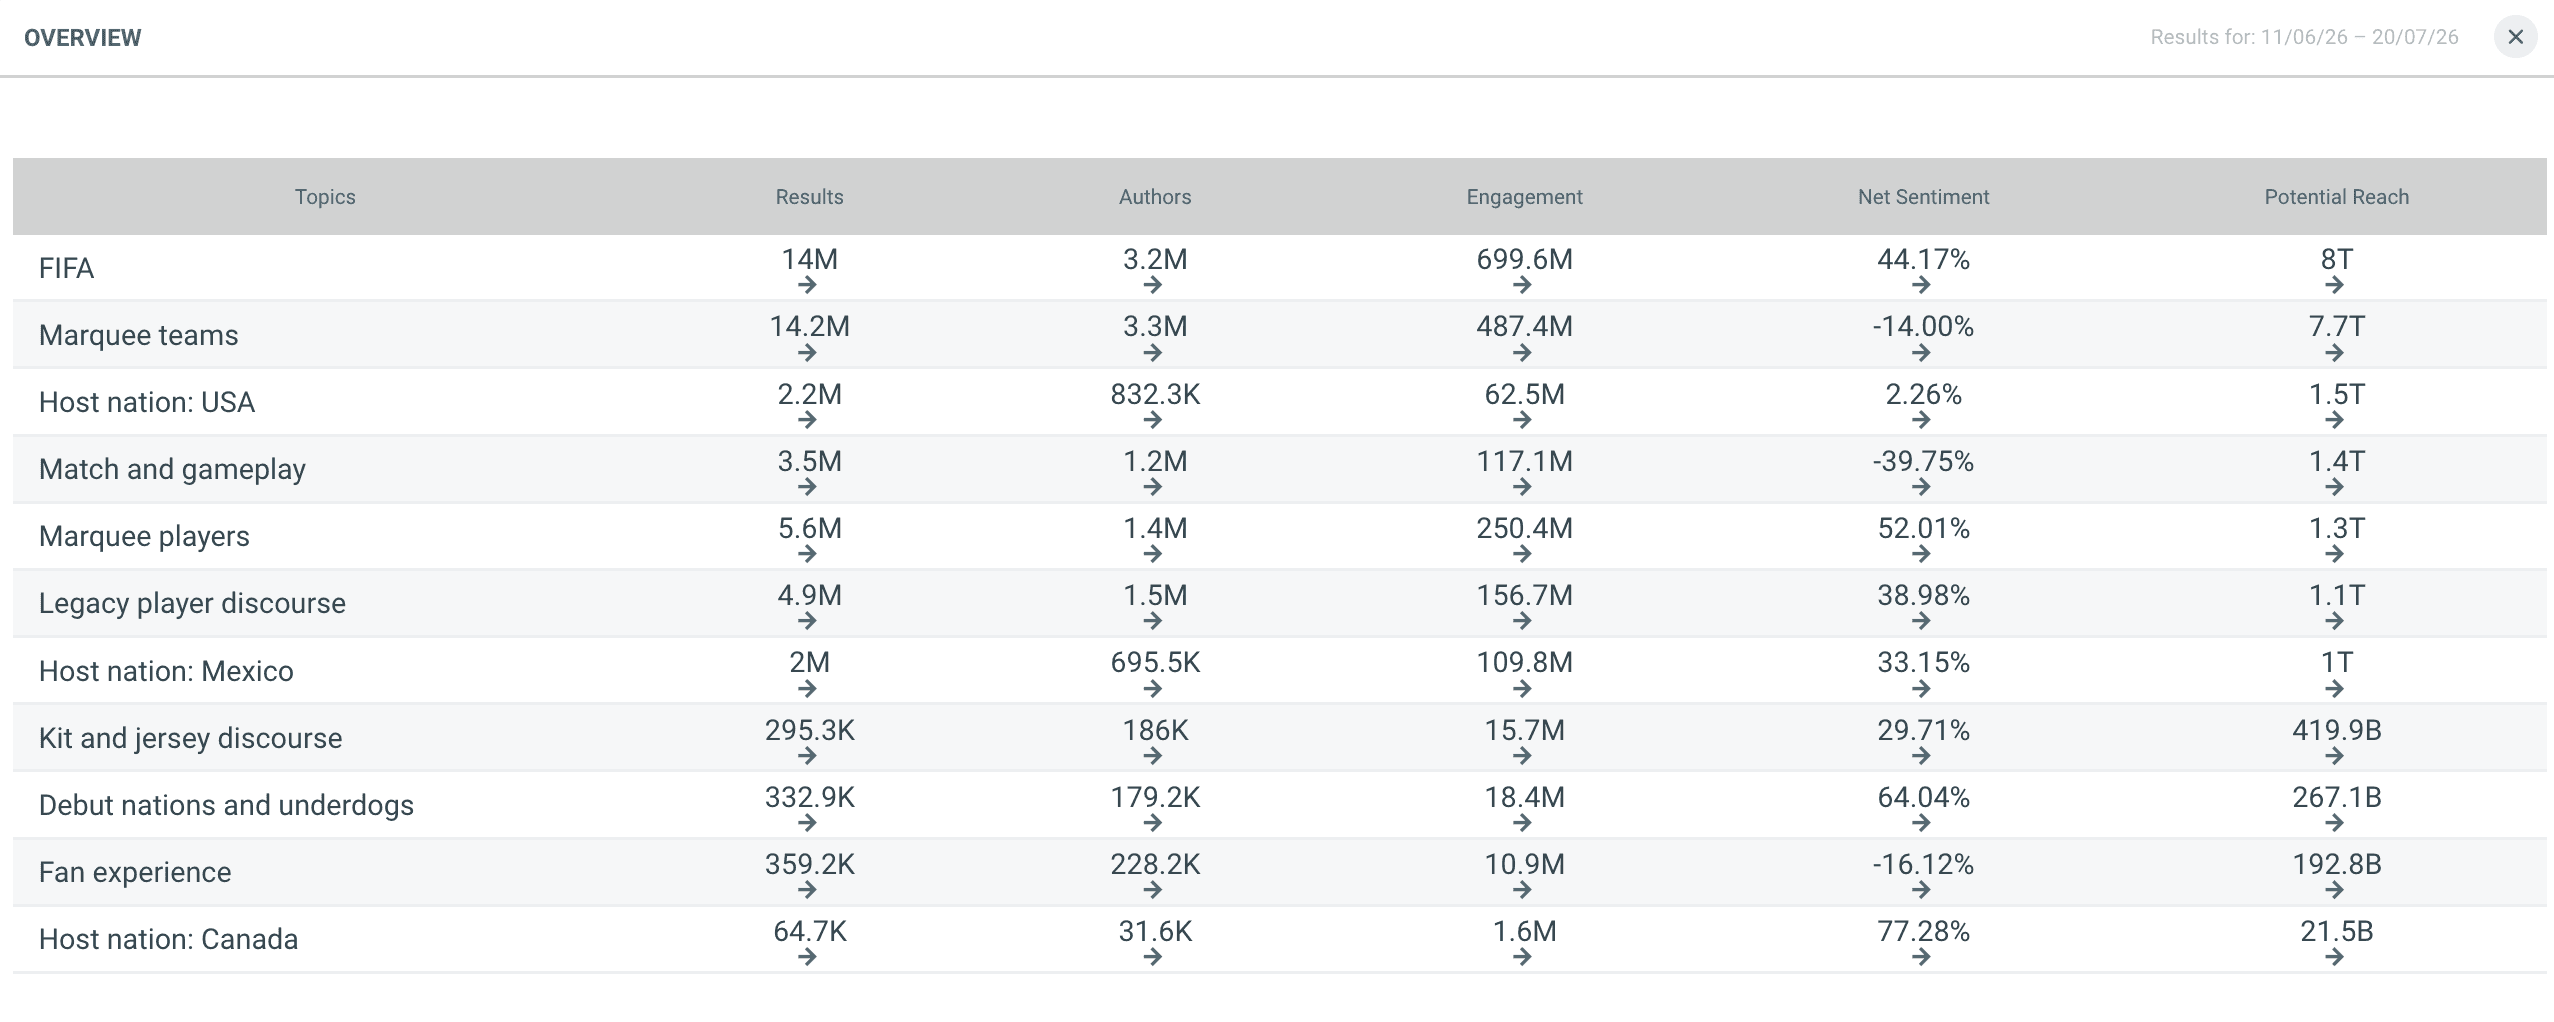Viewport: 2554px width, 1022px height.
Task: Sort by the Topics column header
Action: click(x=325, y=197)
